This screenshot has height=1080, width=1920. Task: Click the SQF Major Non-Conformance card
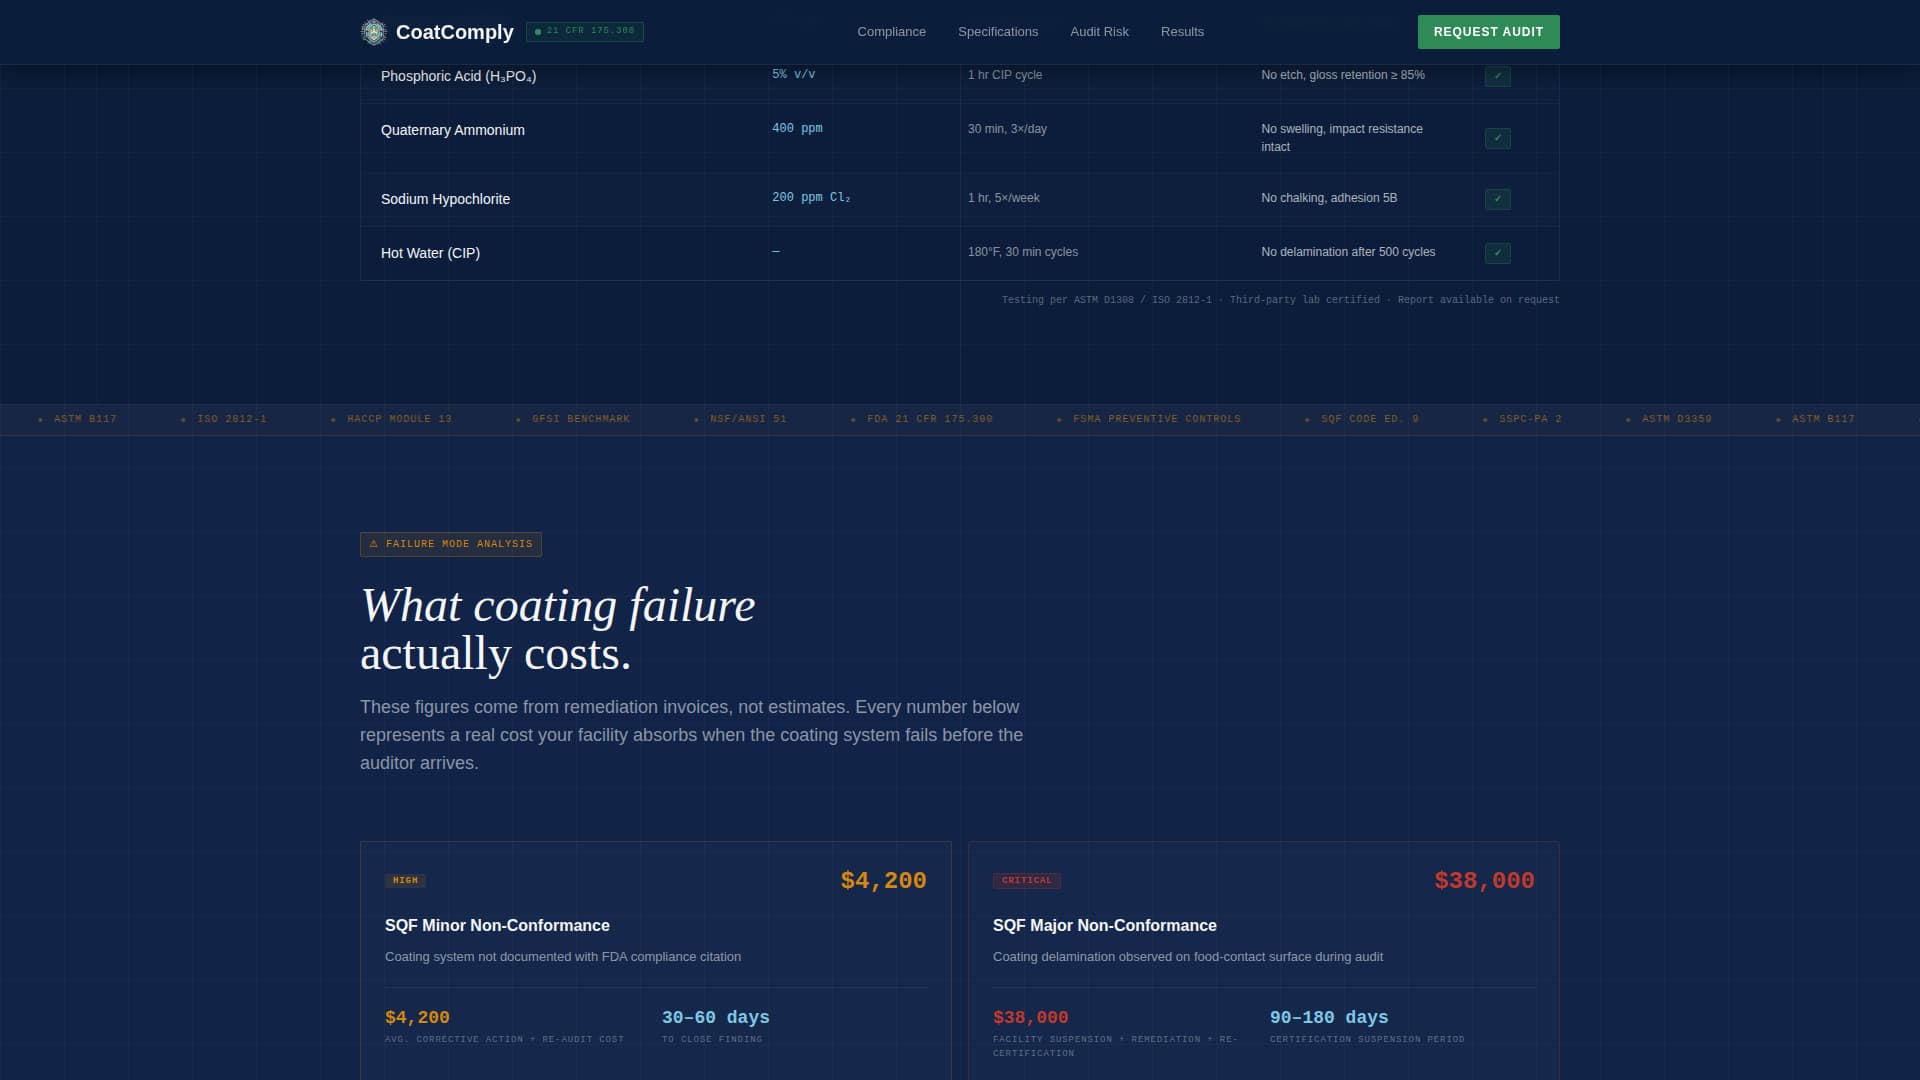1262,960
